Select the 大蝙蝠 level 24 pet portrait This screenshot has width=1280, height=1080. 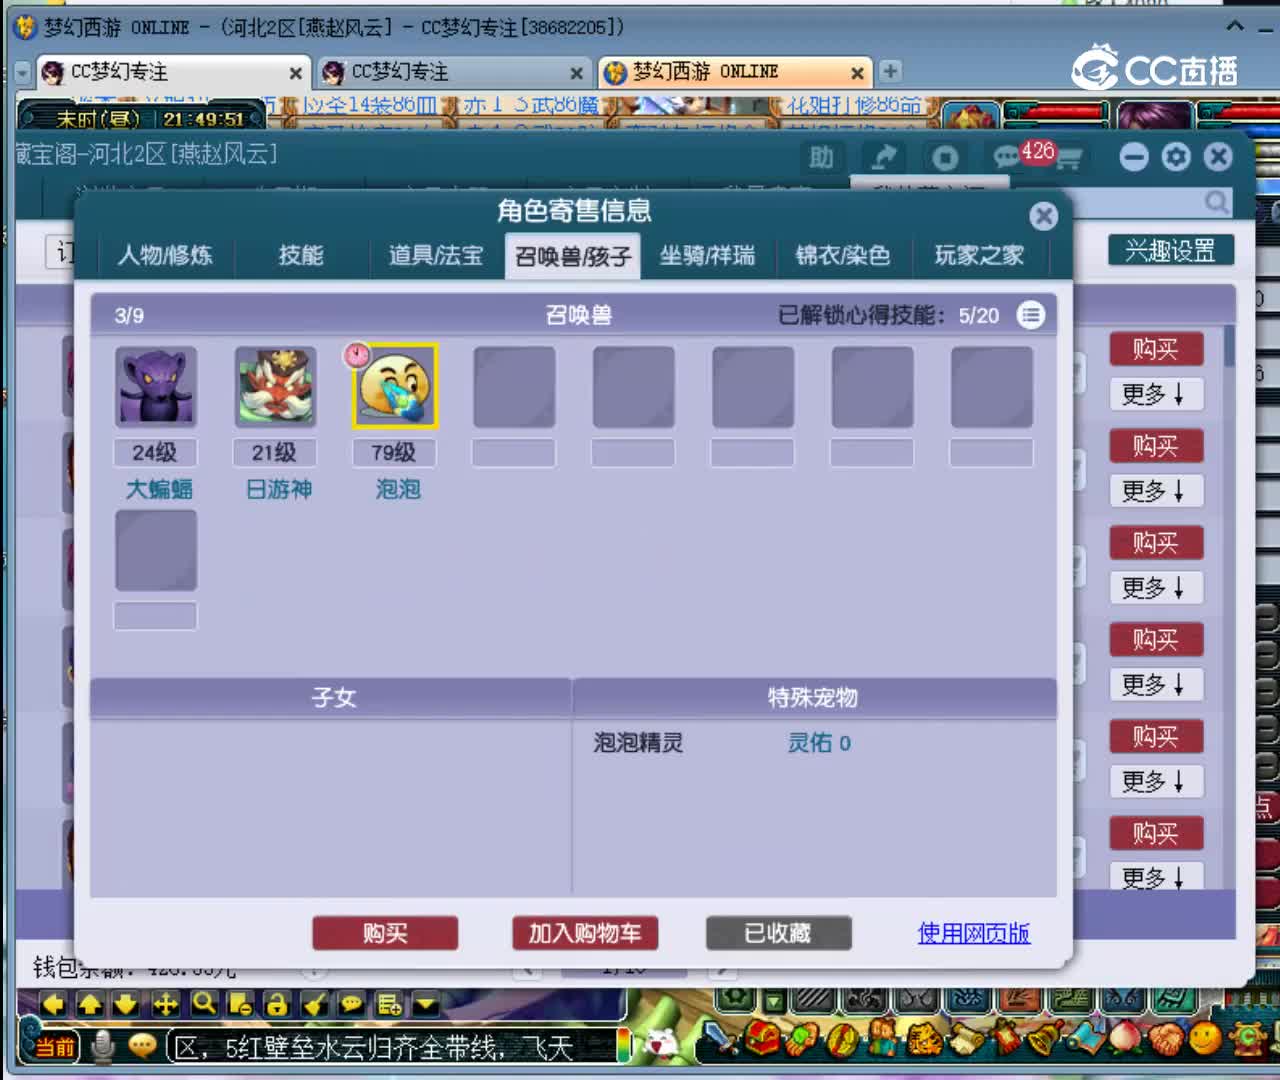click(155, 386)
